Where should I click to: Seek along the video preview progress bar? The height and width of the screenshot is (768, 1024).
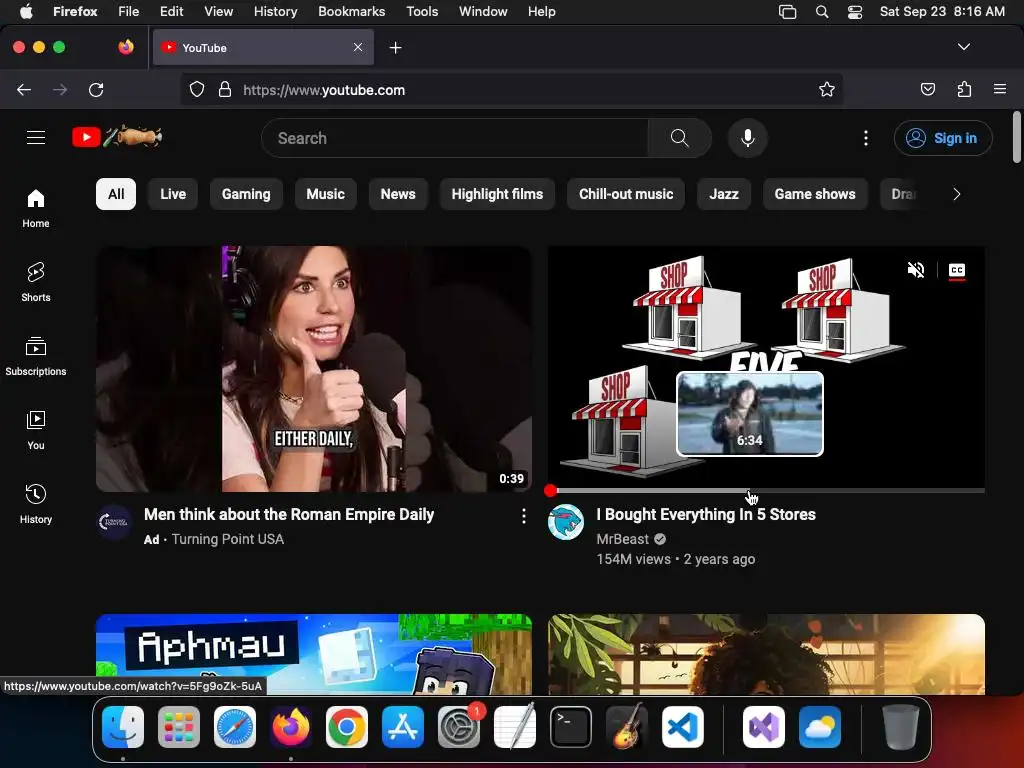pos(766,490)
